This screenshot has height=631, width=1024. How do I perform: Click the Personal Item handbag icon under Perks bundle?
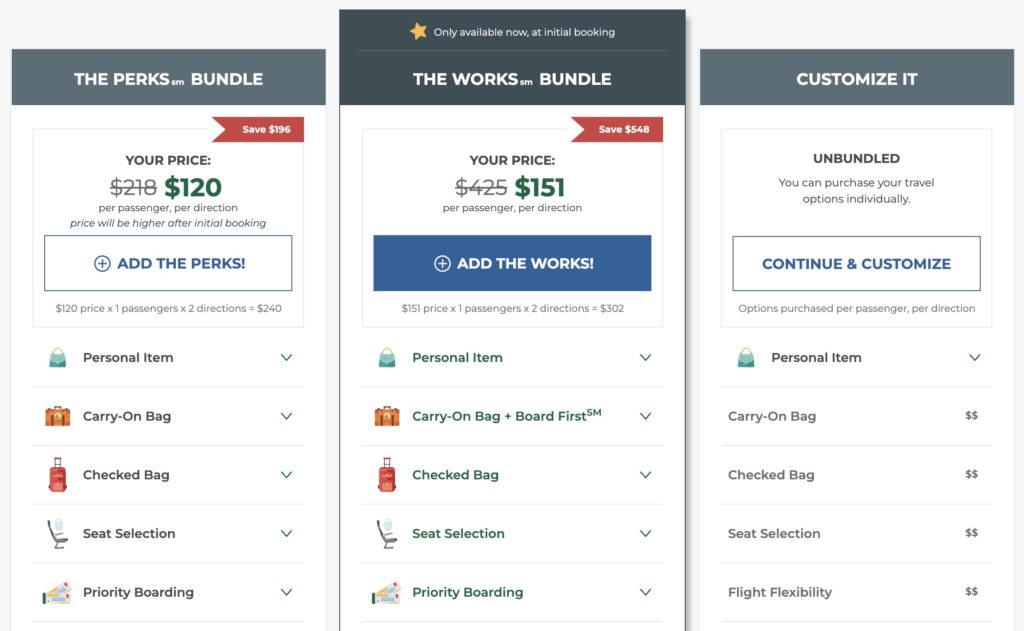[59, 357]
